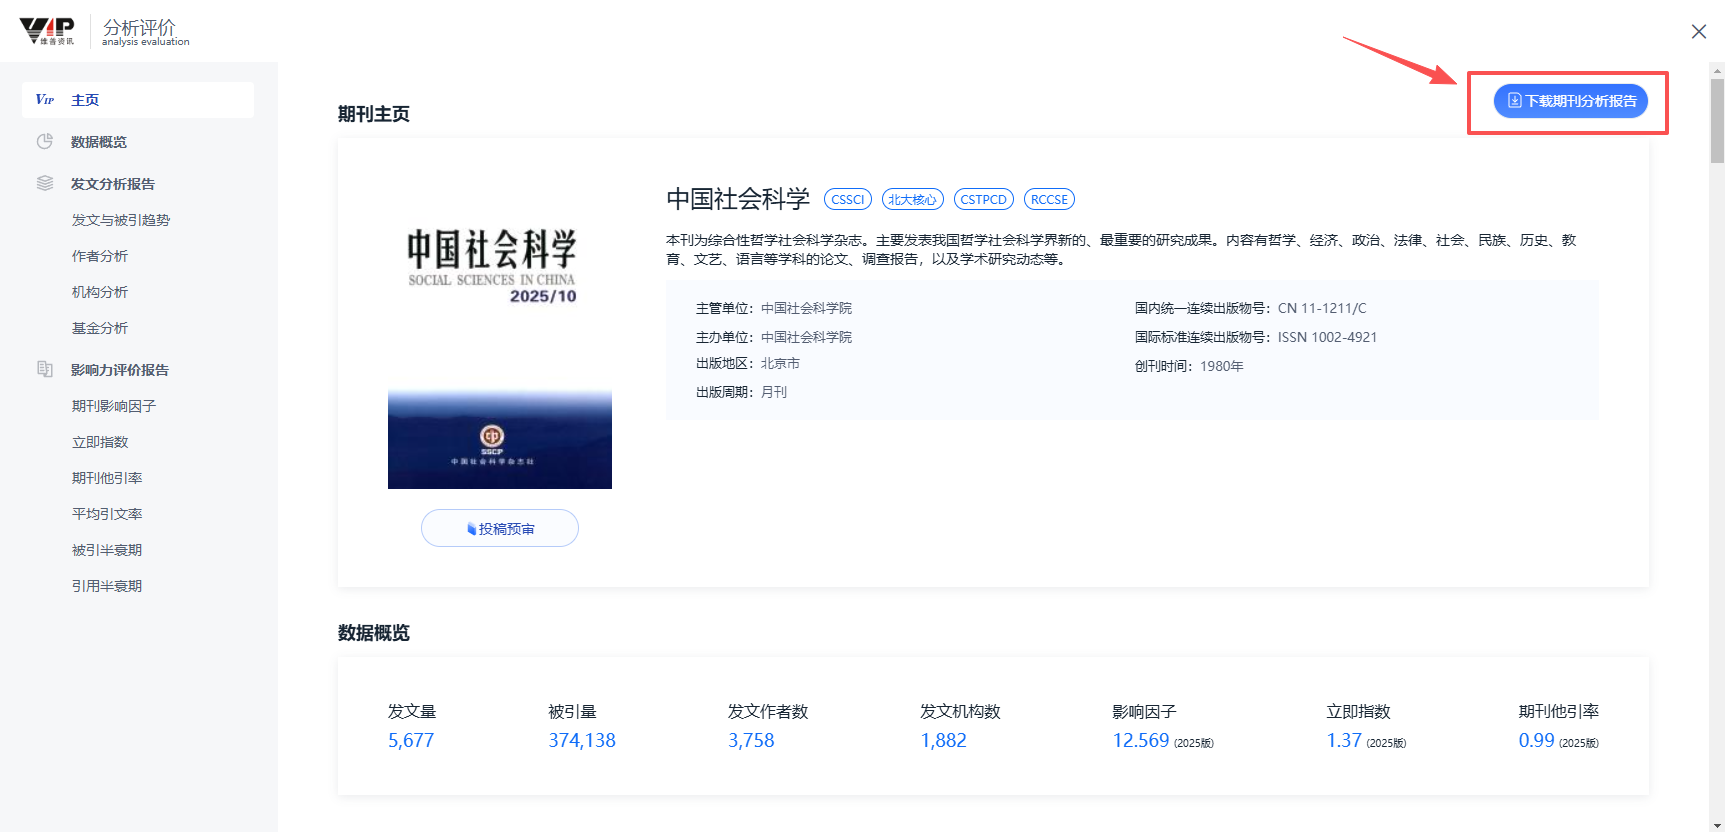Click the 影响因子 value 12.569

click(1141, 740)
